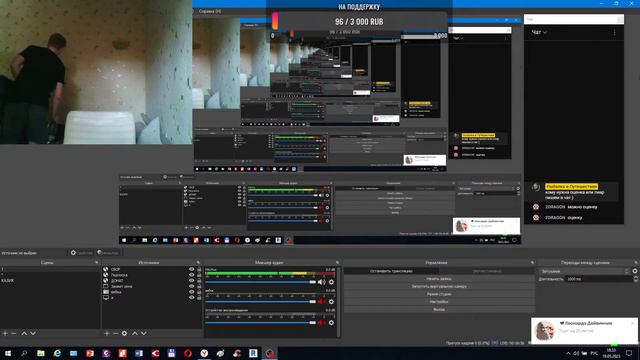This screenshot has width=640, height=360.
Task: Move scene down in Scenes panel
Action: point(33,333)
